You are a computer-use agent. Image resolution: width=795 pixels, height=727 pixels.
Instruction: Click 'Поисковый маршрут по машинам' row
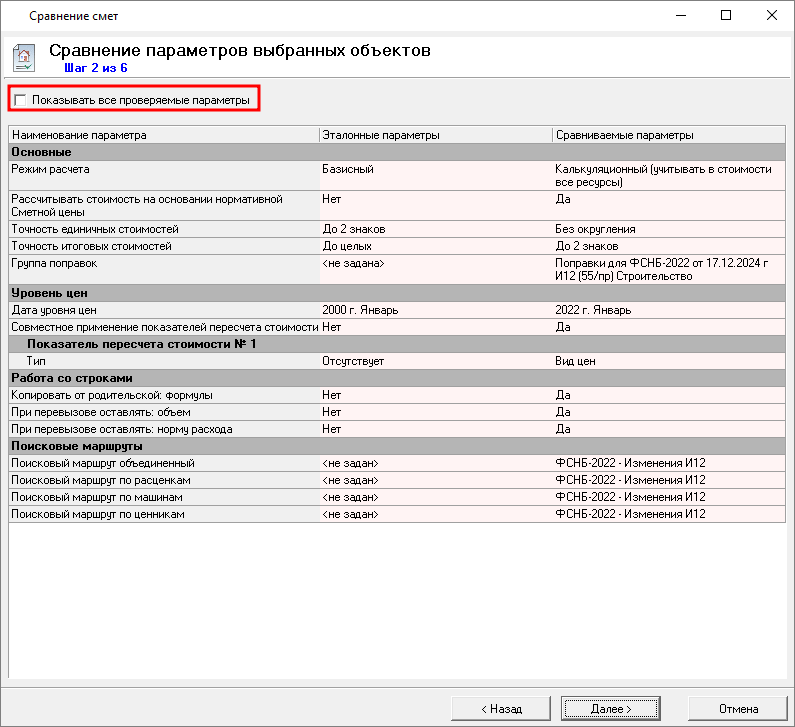97,497
